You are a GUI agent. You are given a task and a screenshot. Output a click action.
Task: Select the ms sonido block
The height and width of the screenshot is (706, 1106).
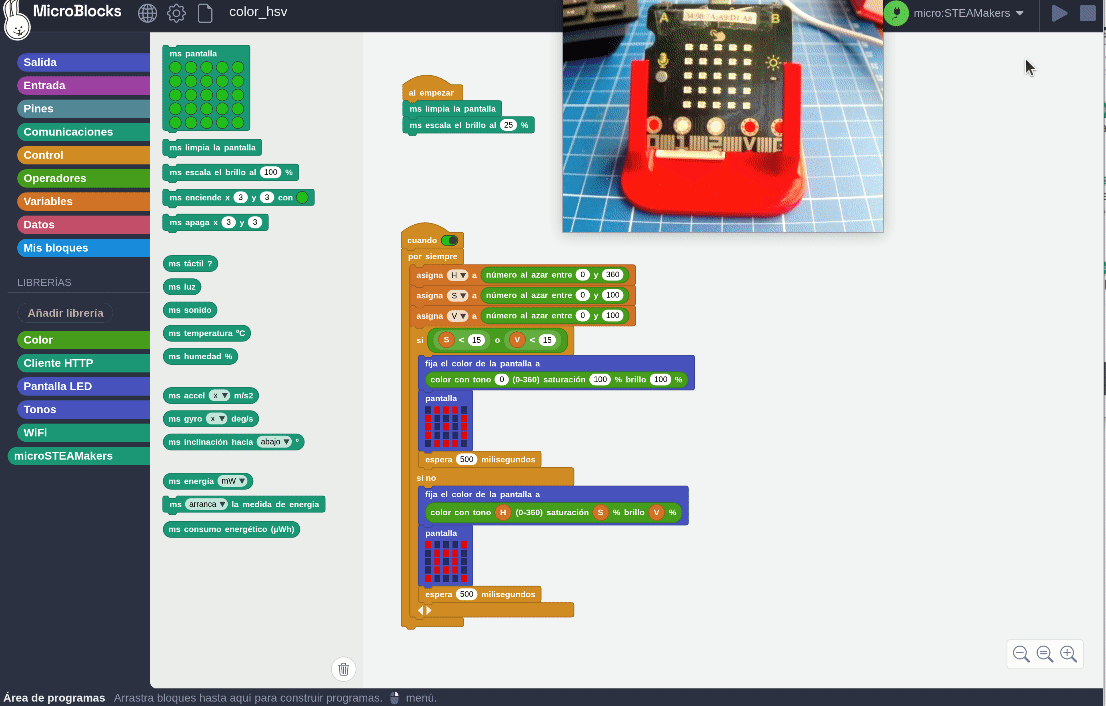pos(190,310)
